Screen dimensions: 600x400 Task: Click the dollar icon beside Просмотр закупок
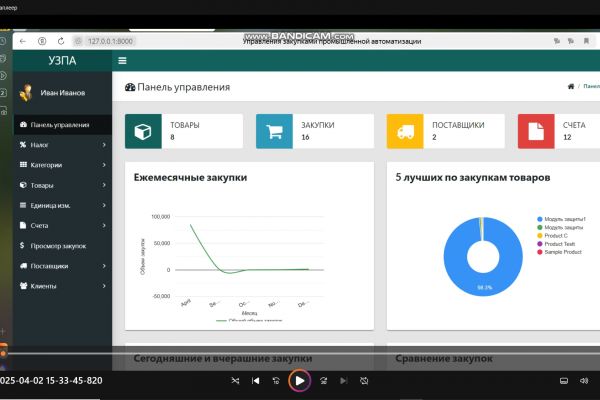[x=22, y=245]
